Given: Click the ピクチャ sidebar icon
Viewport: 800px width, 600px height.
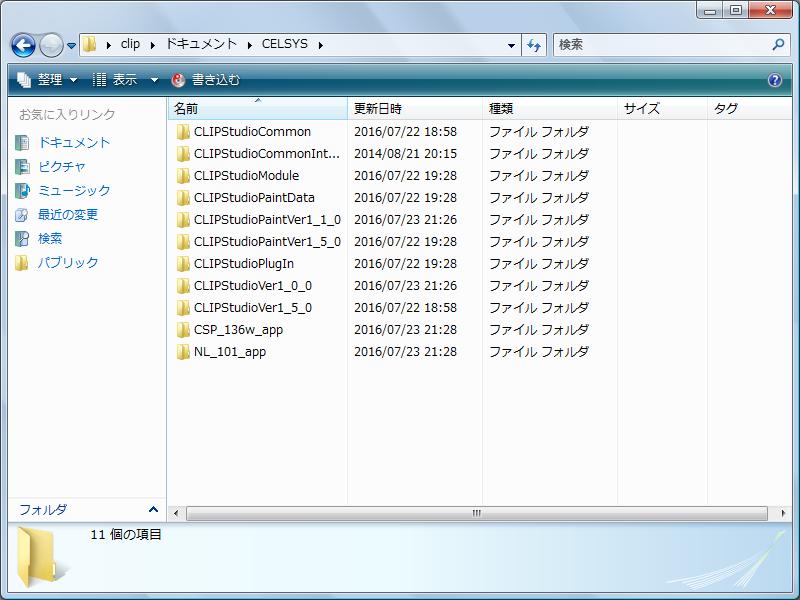Looking at the screenshot, I should click(22, 167).
